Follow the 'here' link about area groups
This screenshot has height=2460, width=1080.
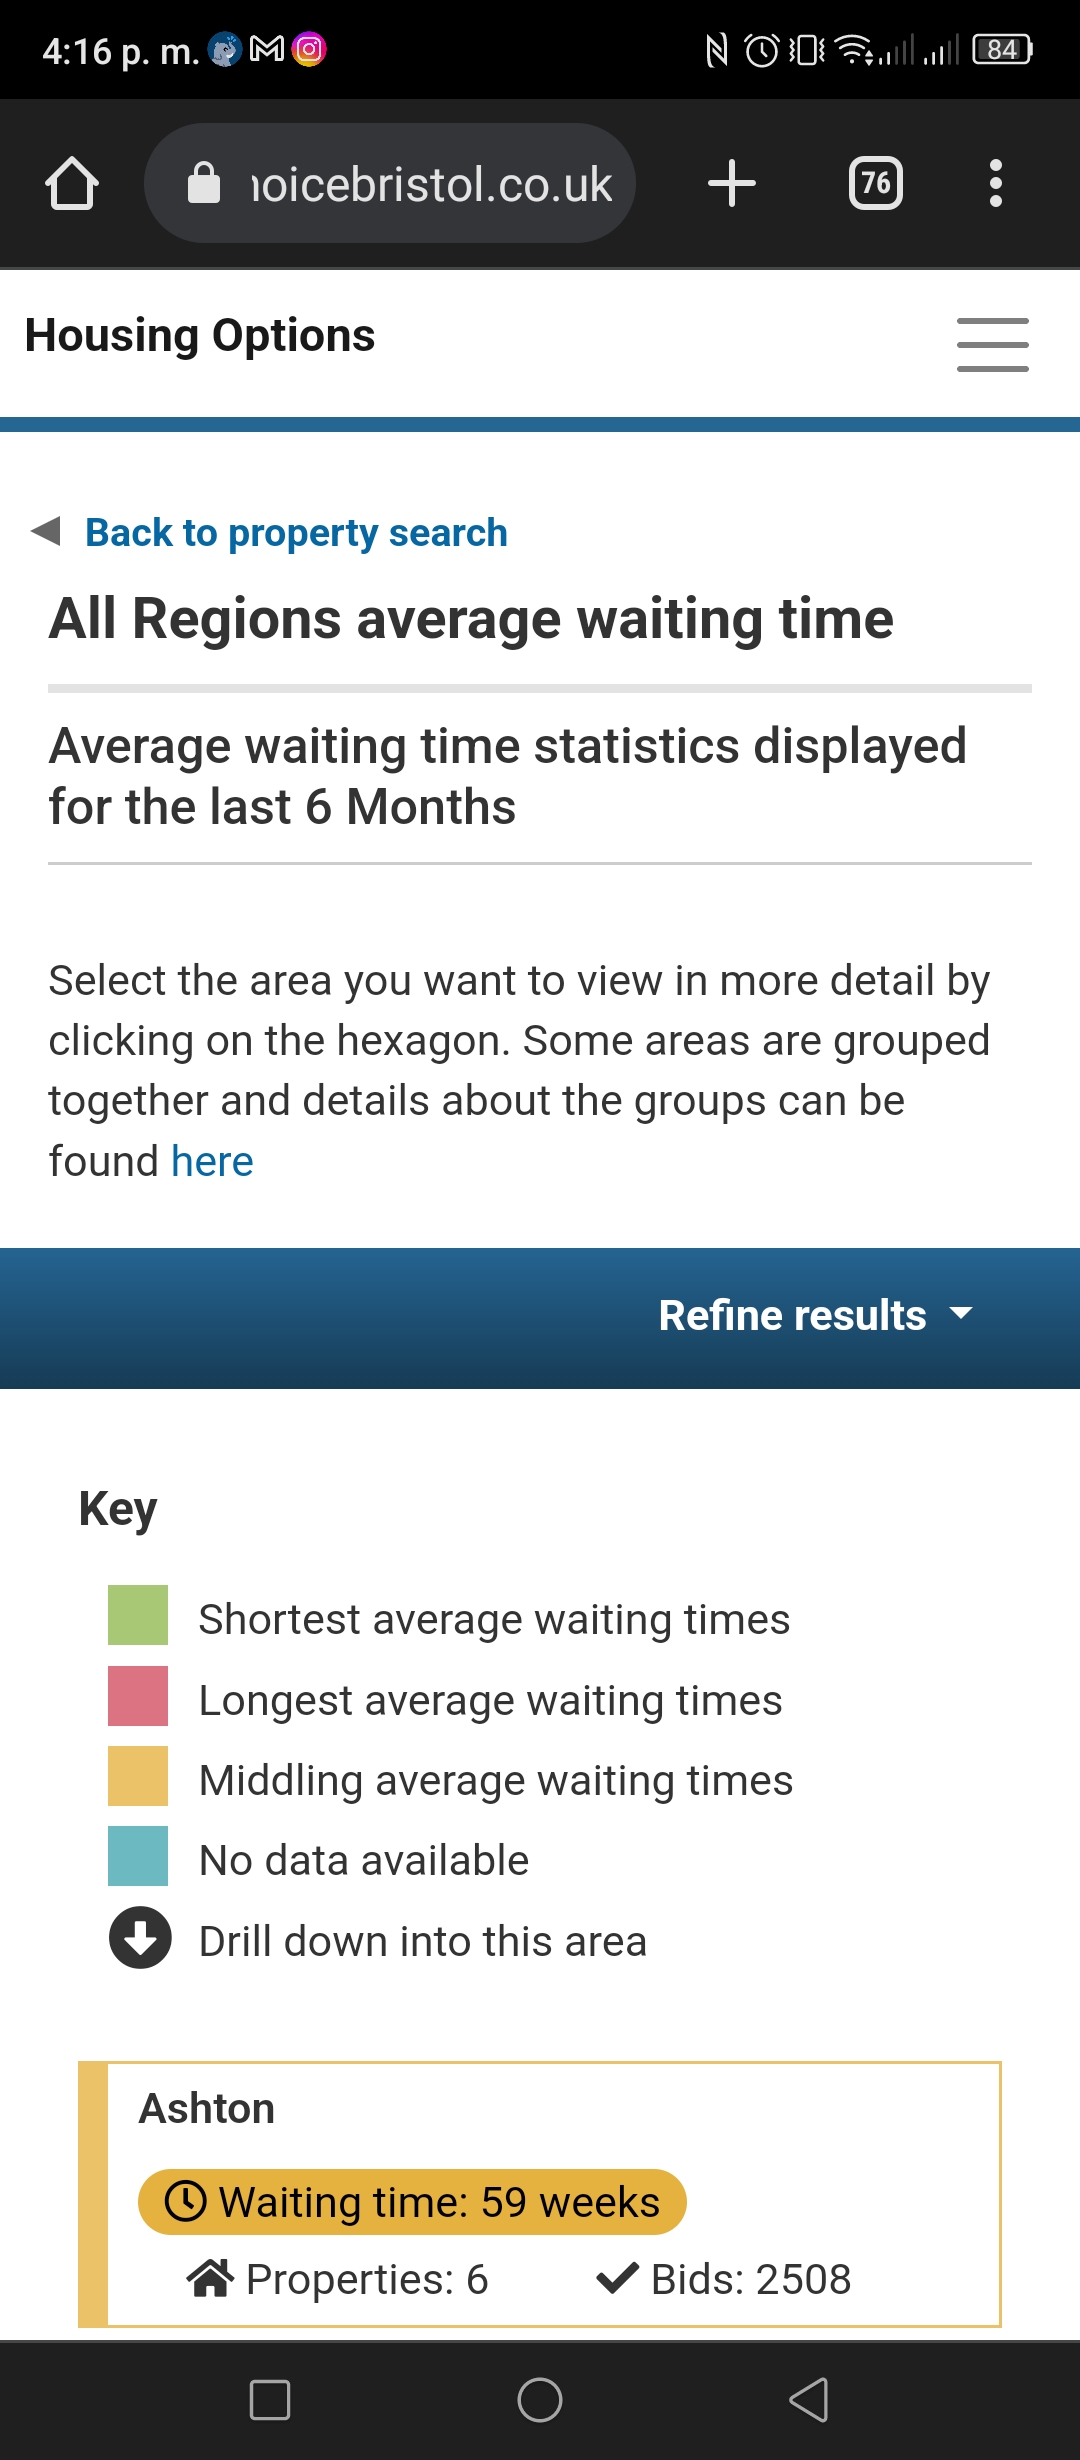point(212,1162)
